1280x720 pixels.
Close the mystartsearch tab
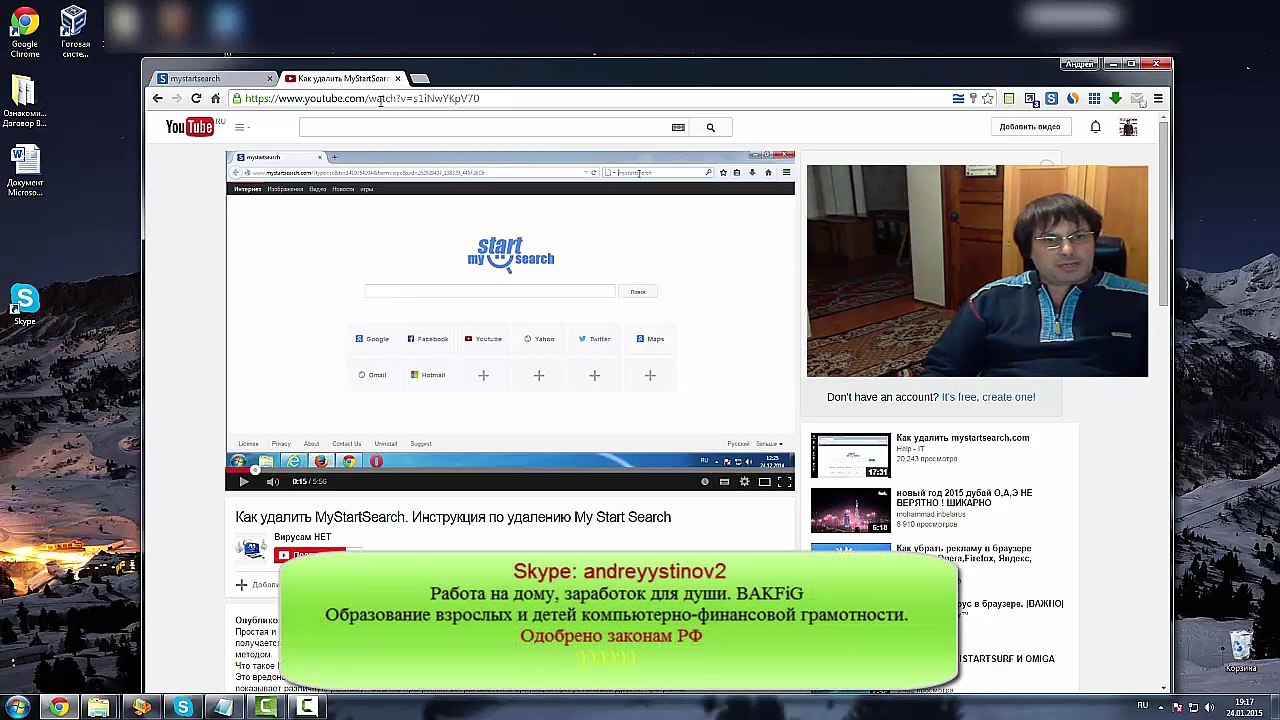click(269, 78)
